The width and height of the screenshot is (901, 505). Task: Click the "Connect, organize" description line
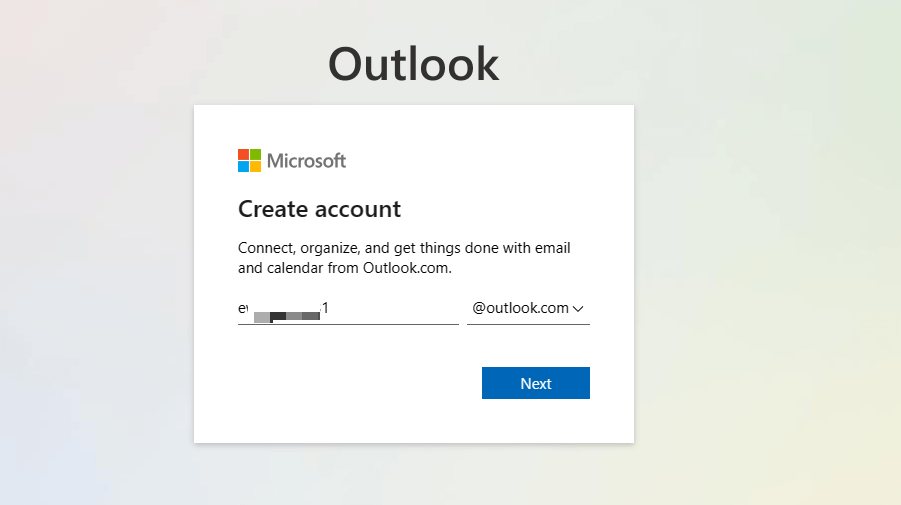click(404, 247)
